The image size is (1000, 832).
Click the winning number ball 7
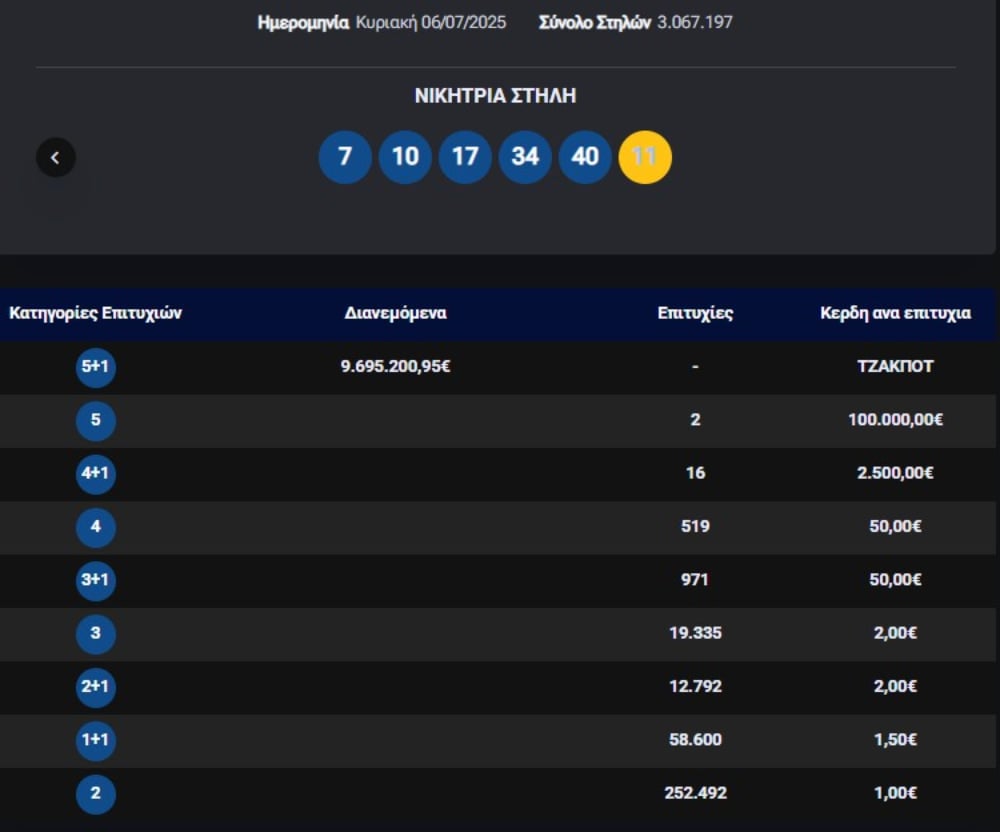345,157
